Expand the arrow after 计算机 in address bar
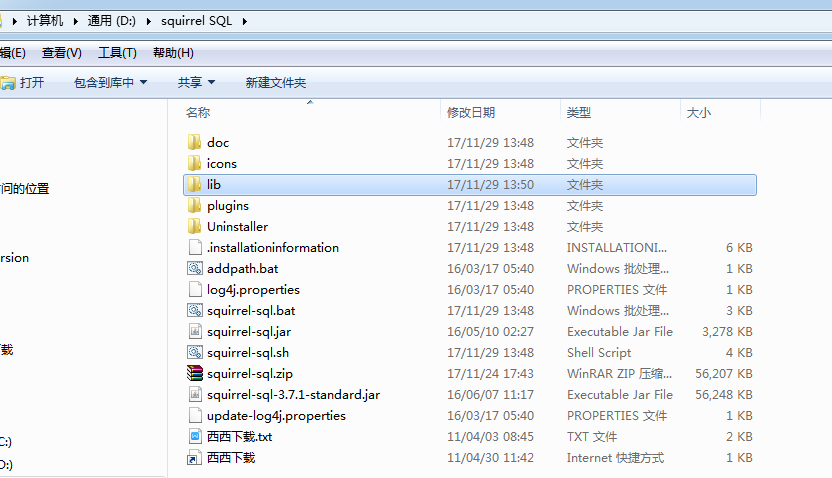Viewport: 832px width, 478px height. (76, 21)
